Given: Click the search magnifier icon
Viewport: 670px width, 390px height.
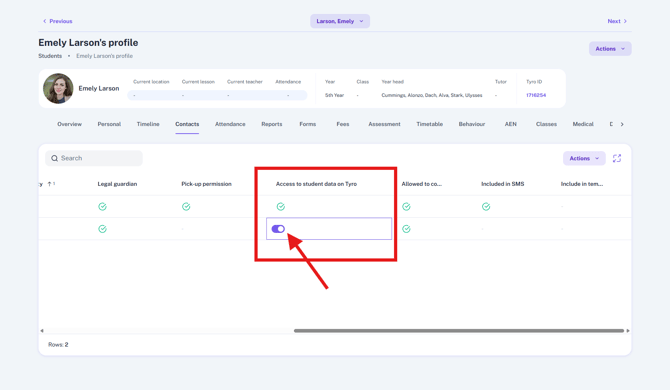Looking at the screenshot, I should tap(55, 158).
